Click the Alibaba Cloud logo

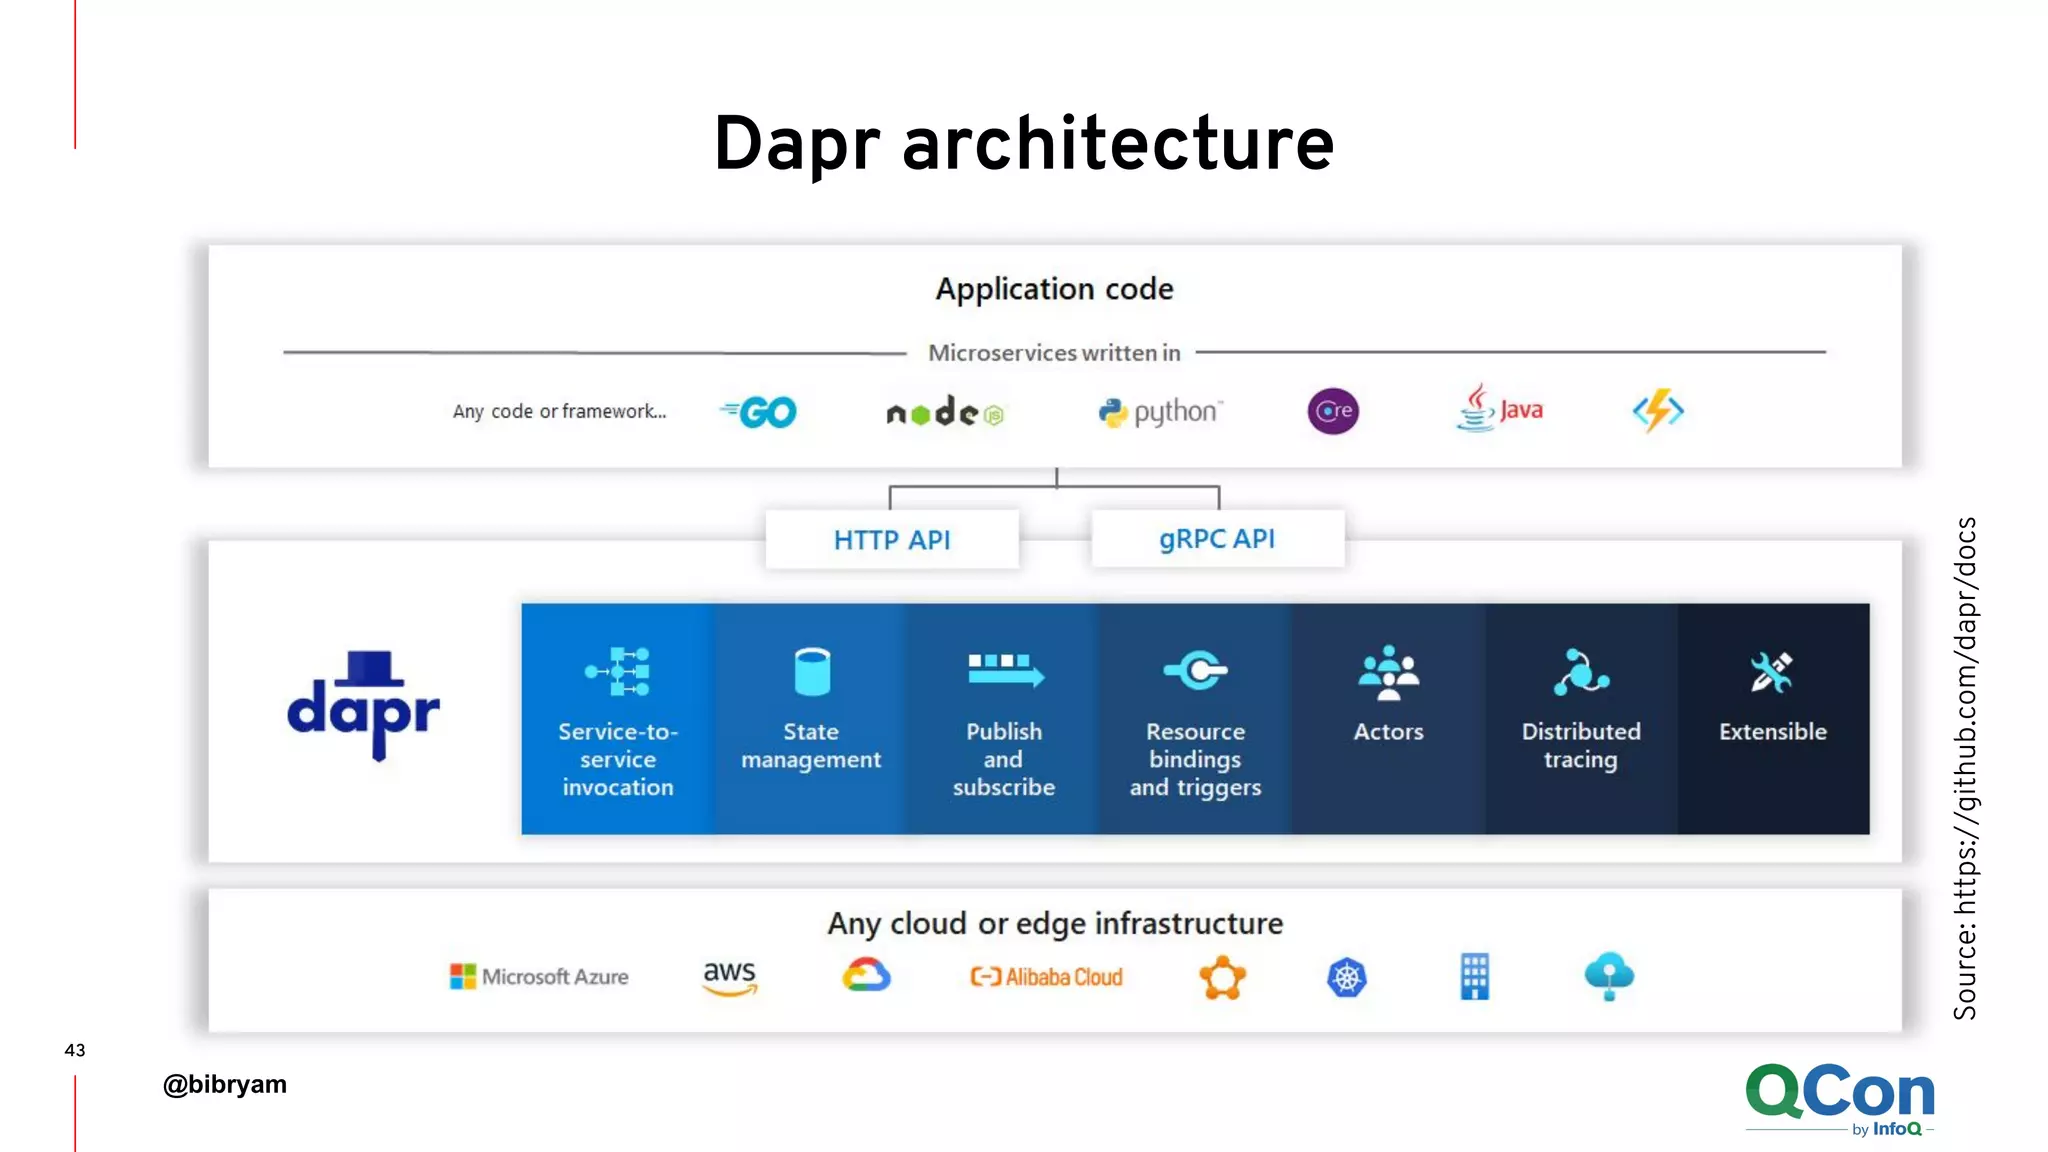pos(1047,977)
